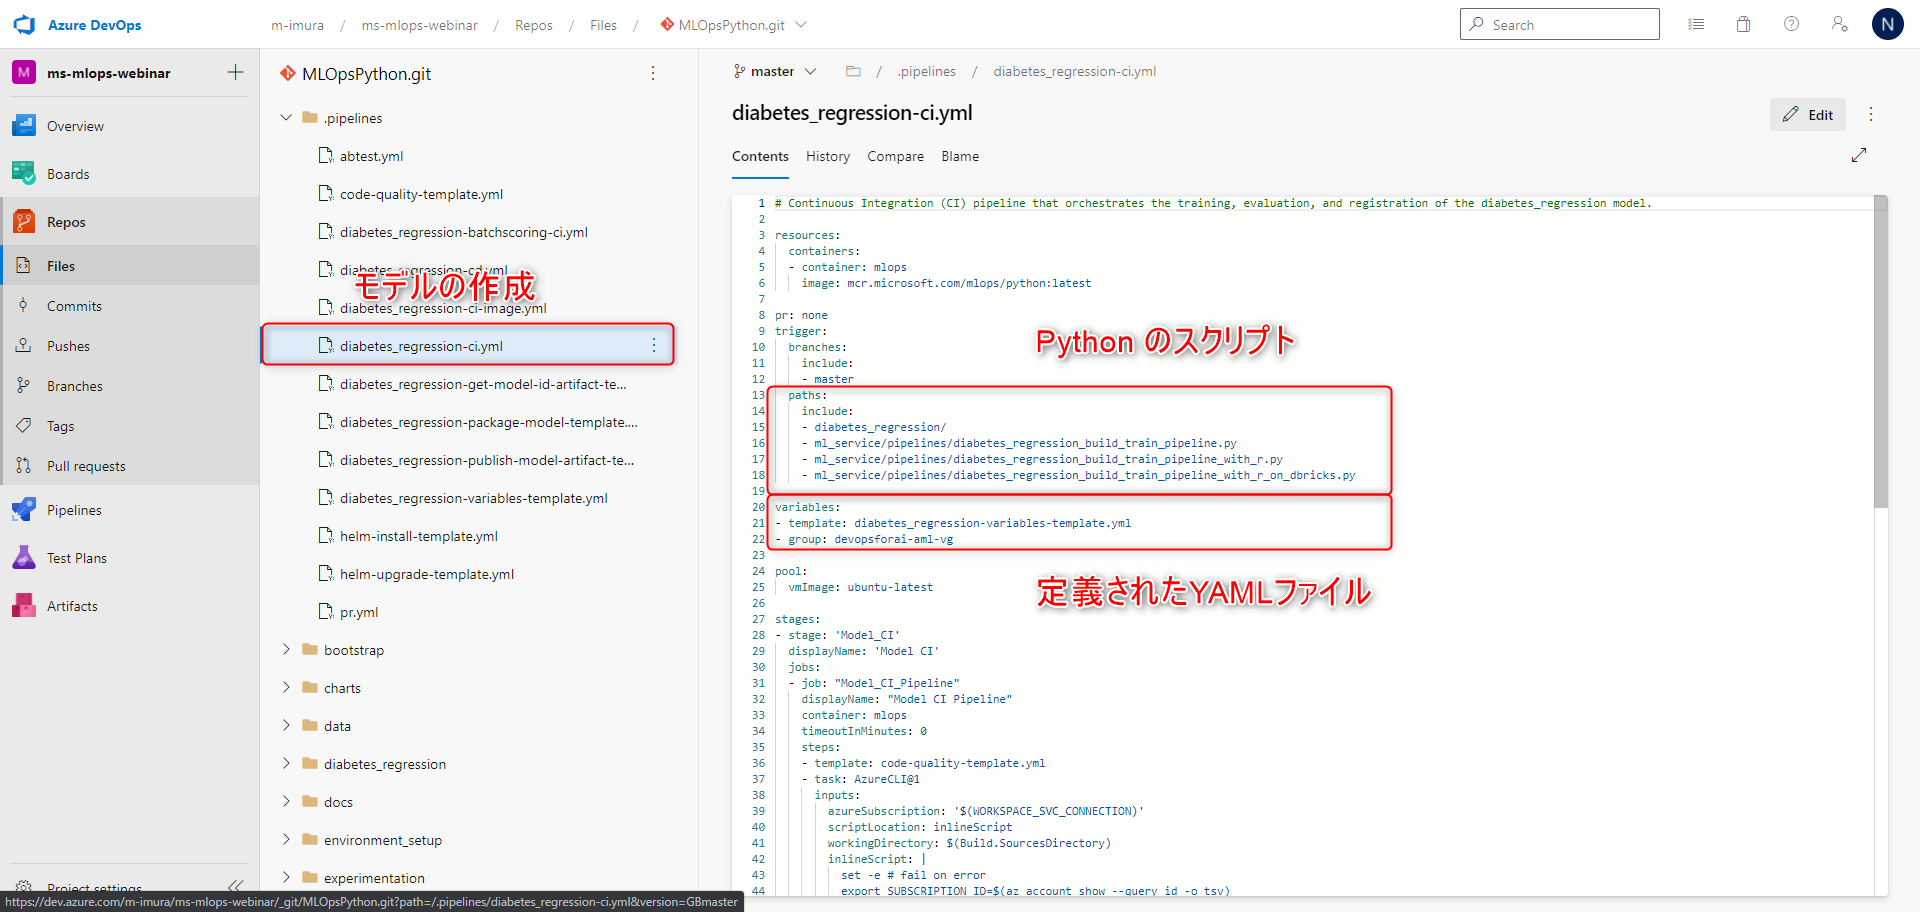Open diabetes_regression-variables-template.yml in the tree

[x=473, y=498]
